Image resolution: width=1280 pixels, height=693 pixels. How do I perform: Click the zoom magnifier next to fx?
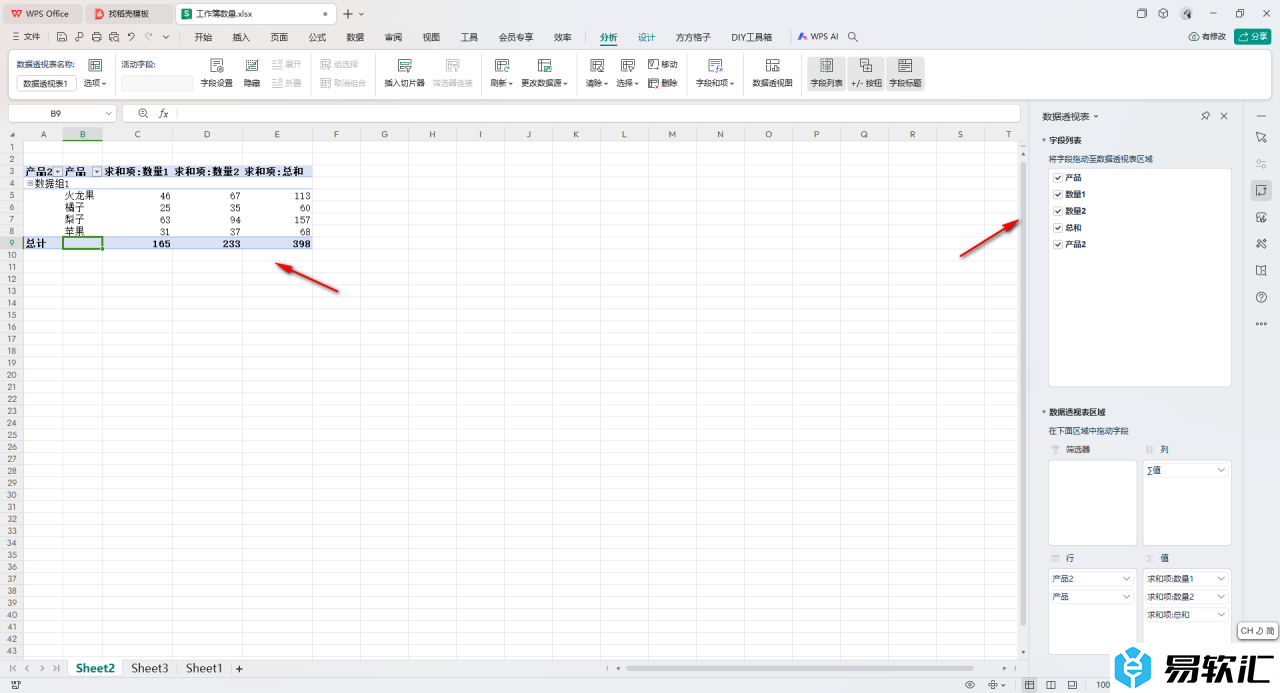pyautogui.click(x=143, y=114)
